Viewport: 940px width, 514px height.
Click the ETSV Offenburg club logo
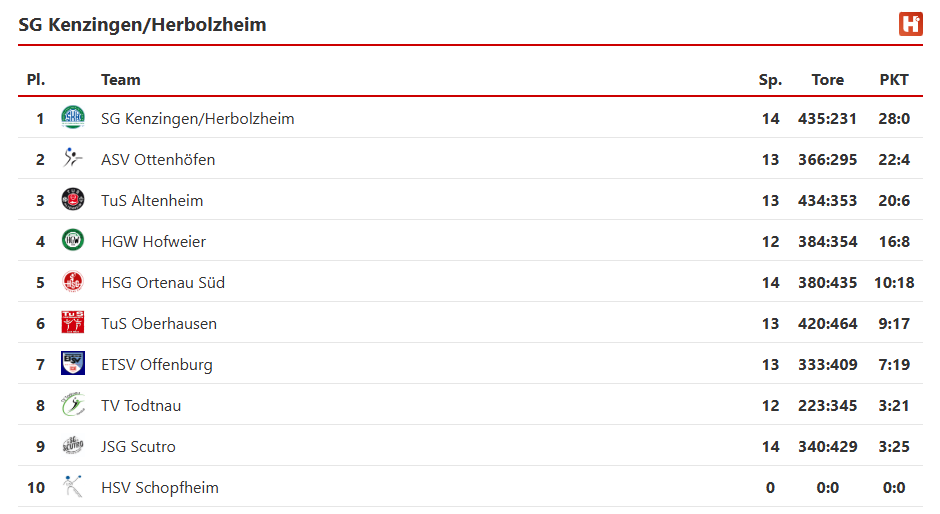click(x=73, y=364)
